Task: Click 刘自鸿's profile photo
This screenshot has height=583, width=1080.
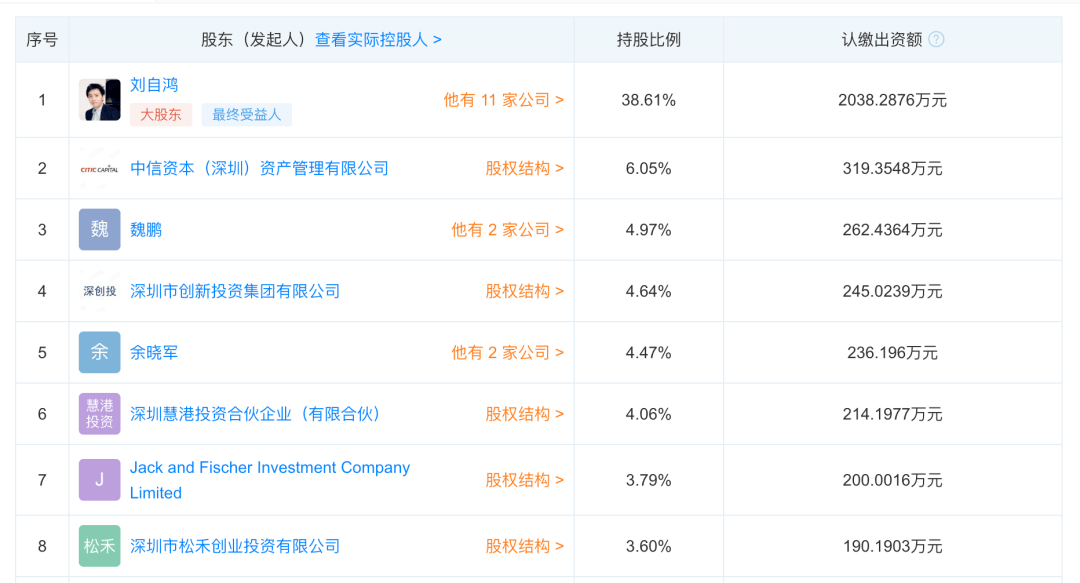Action: pyautogui.click(x=99, y=99)
